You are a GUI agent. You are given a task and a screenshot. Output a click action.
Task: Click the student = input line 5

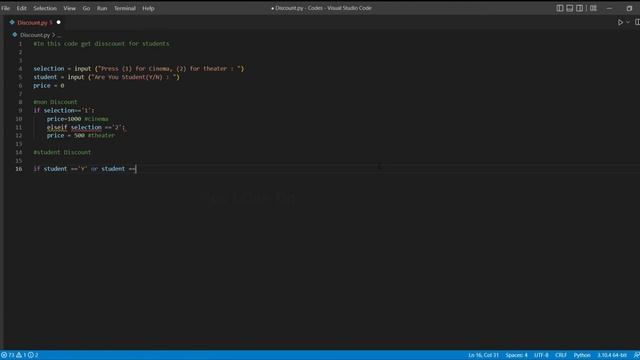click(x=107, y=77)
